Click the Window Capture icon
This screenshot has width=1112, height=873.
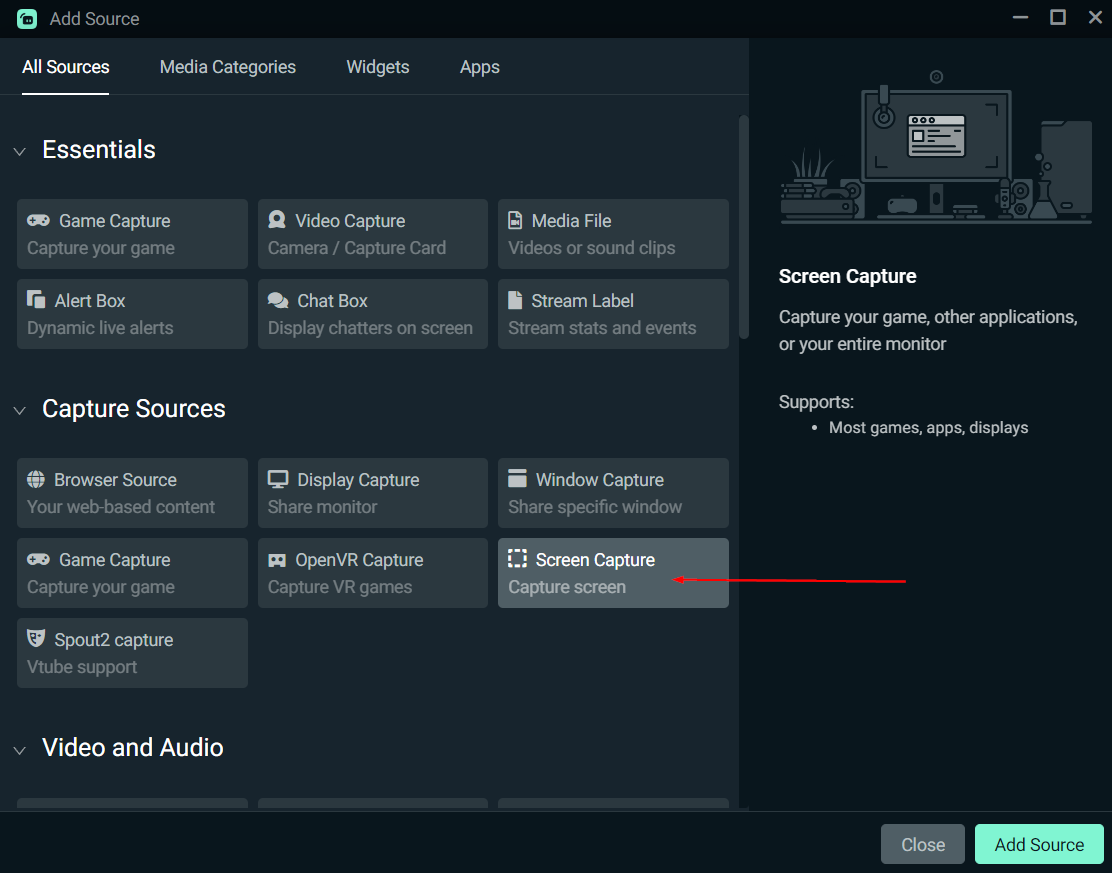click(x=517, y=479)
